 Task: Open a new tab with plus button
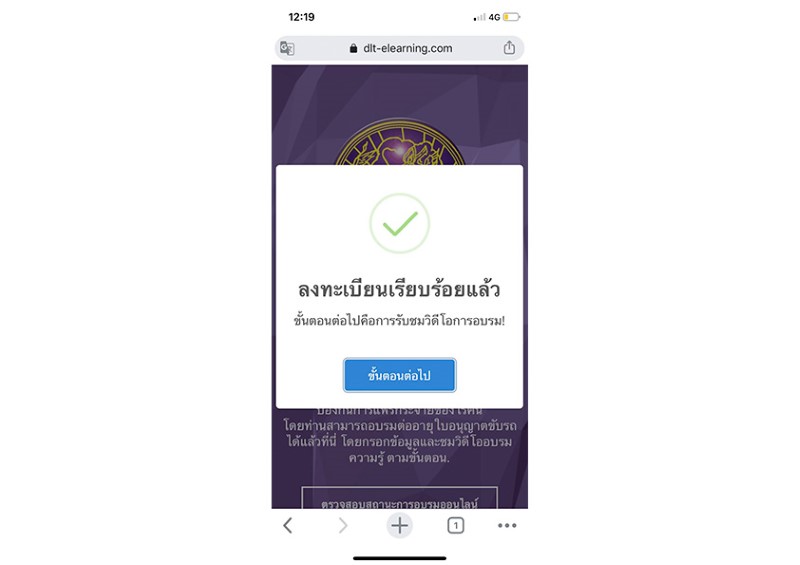[399, 525]
